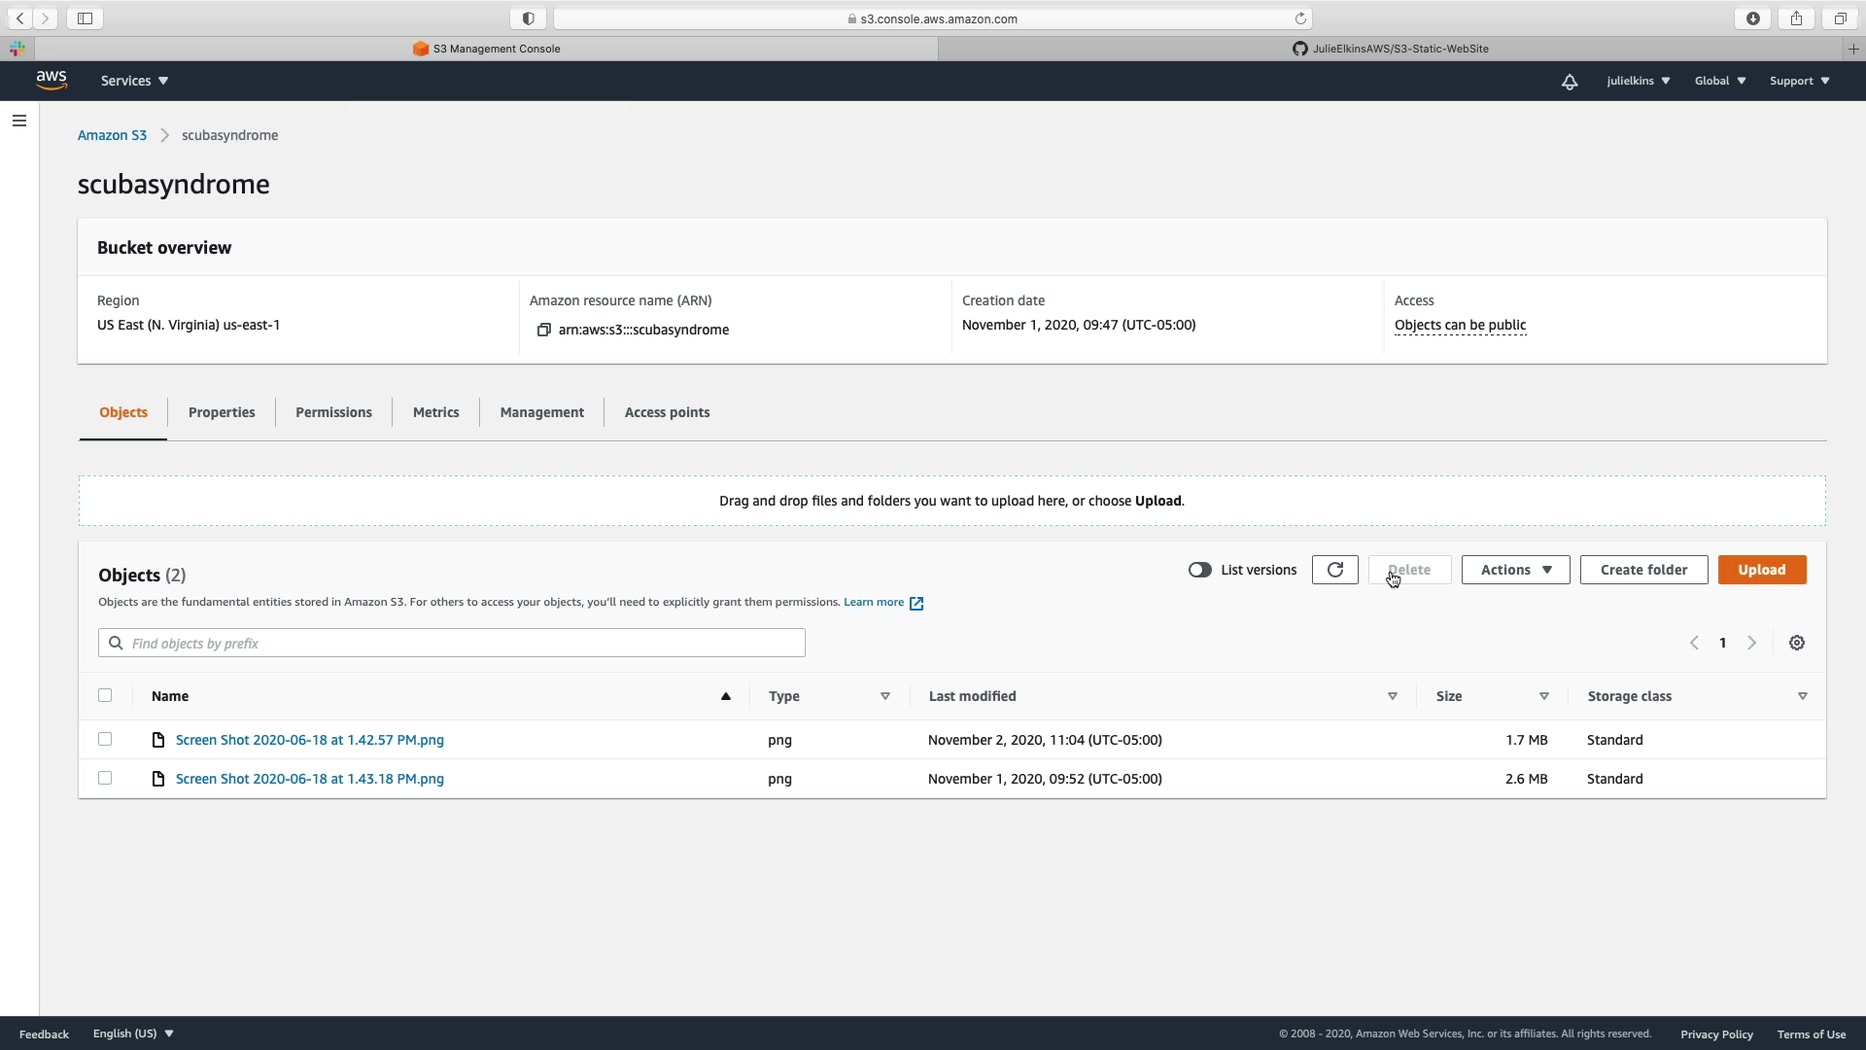Click the Safari share icon

coord(1797,18)
